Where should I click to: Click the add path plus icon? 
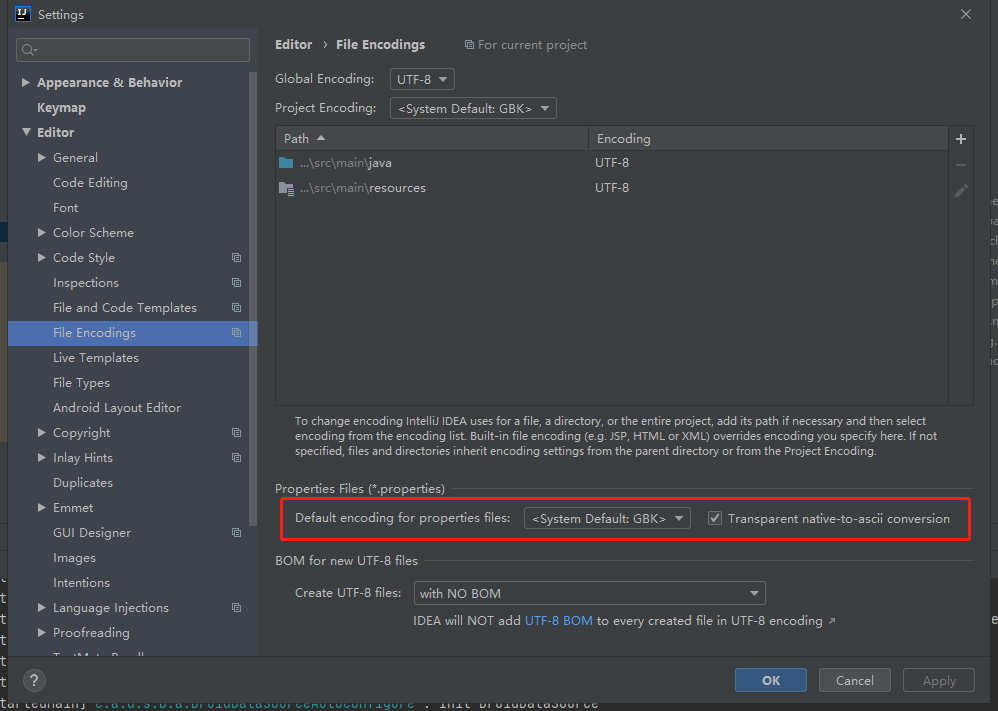tap(960, 139)
